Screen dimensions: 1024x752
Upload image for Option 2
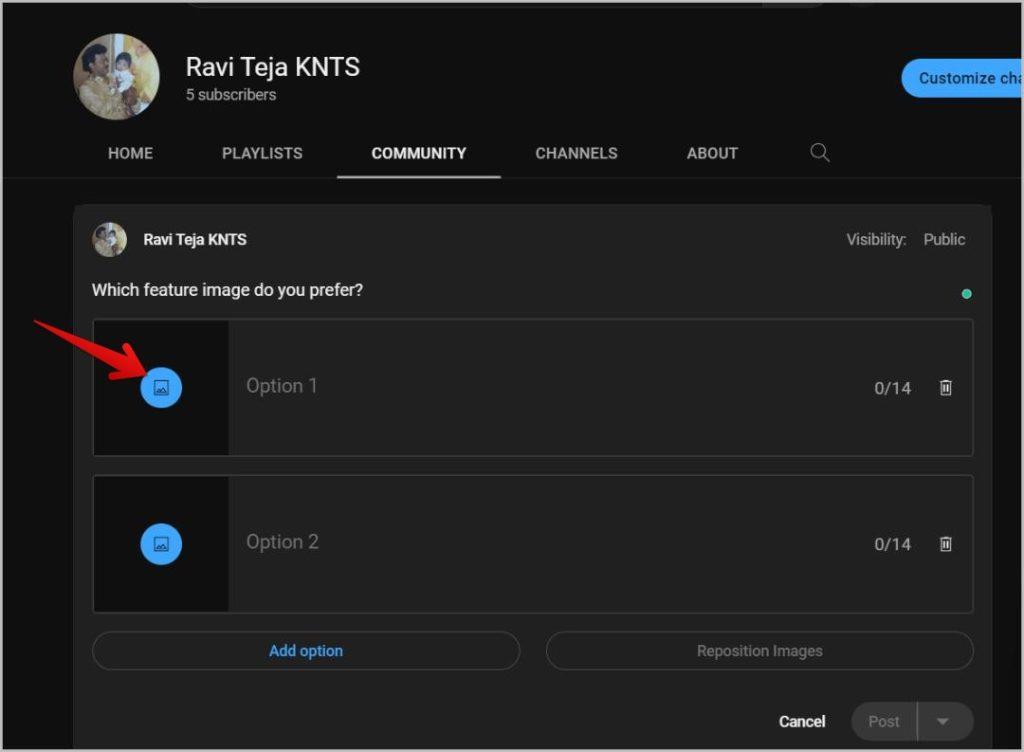tap(161, 544)
